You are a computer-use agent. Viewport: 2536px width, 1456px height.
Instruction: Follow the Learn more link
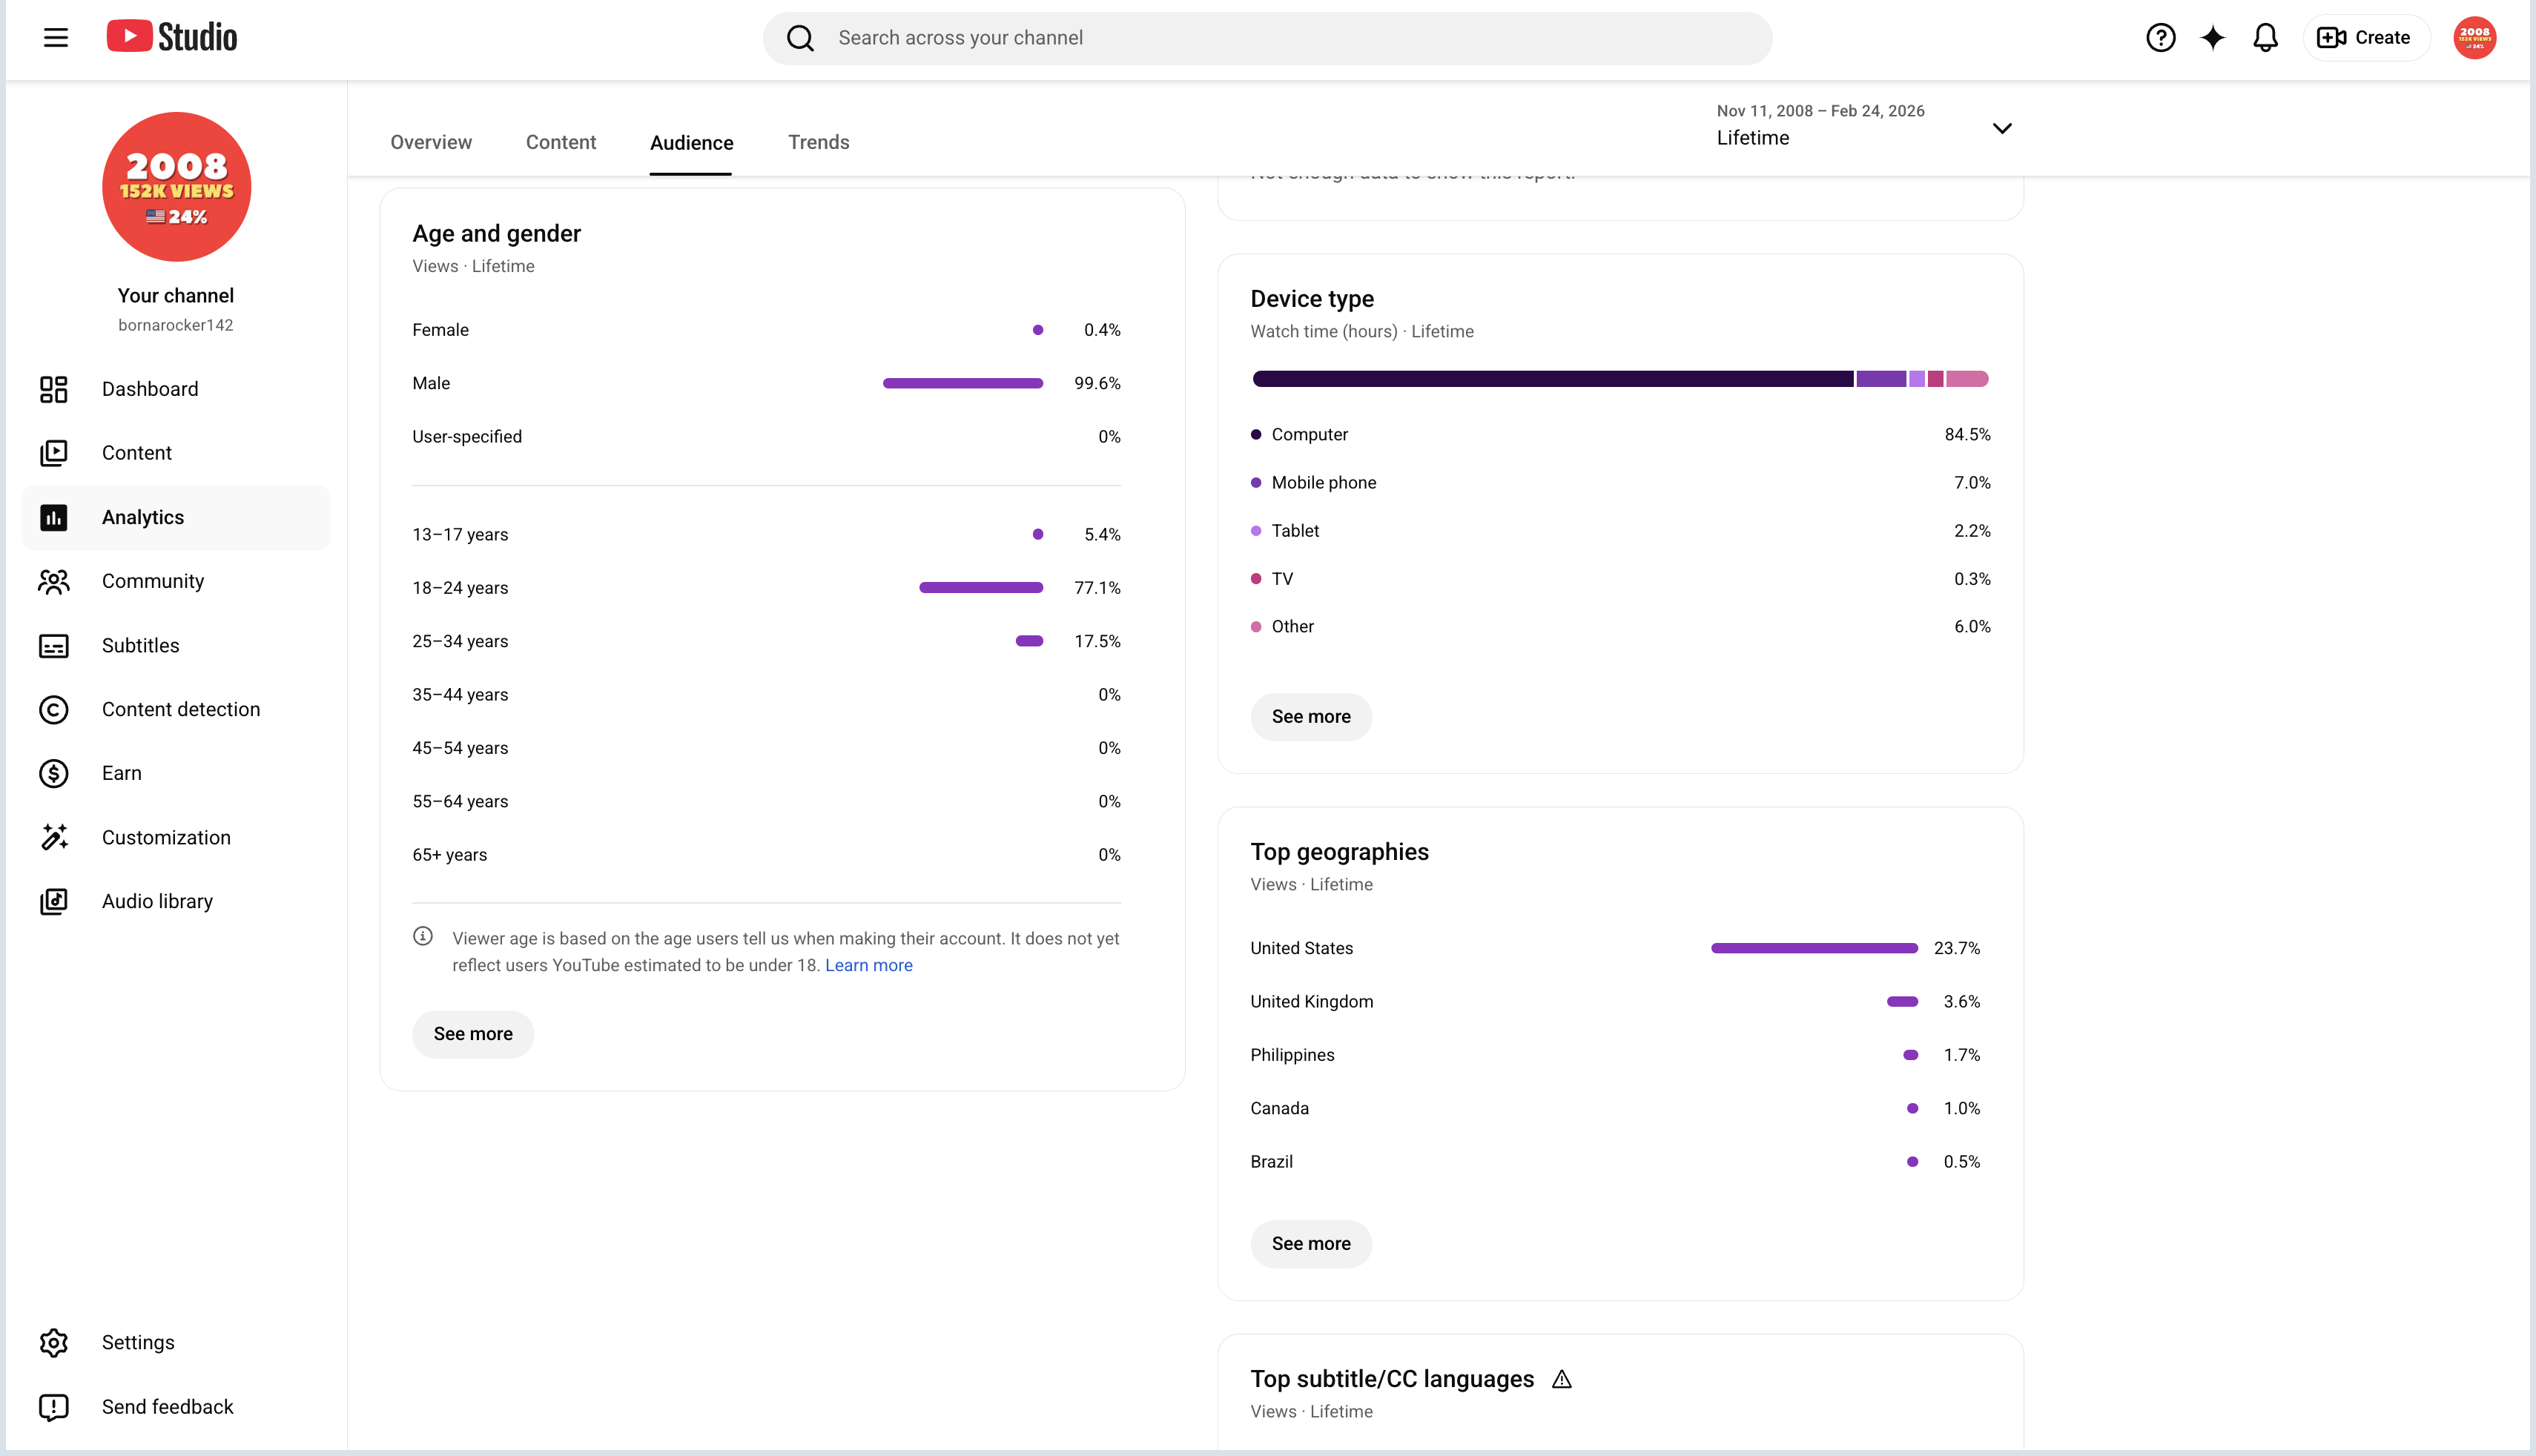pyautogui.click(x=868, y=966)
